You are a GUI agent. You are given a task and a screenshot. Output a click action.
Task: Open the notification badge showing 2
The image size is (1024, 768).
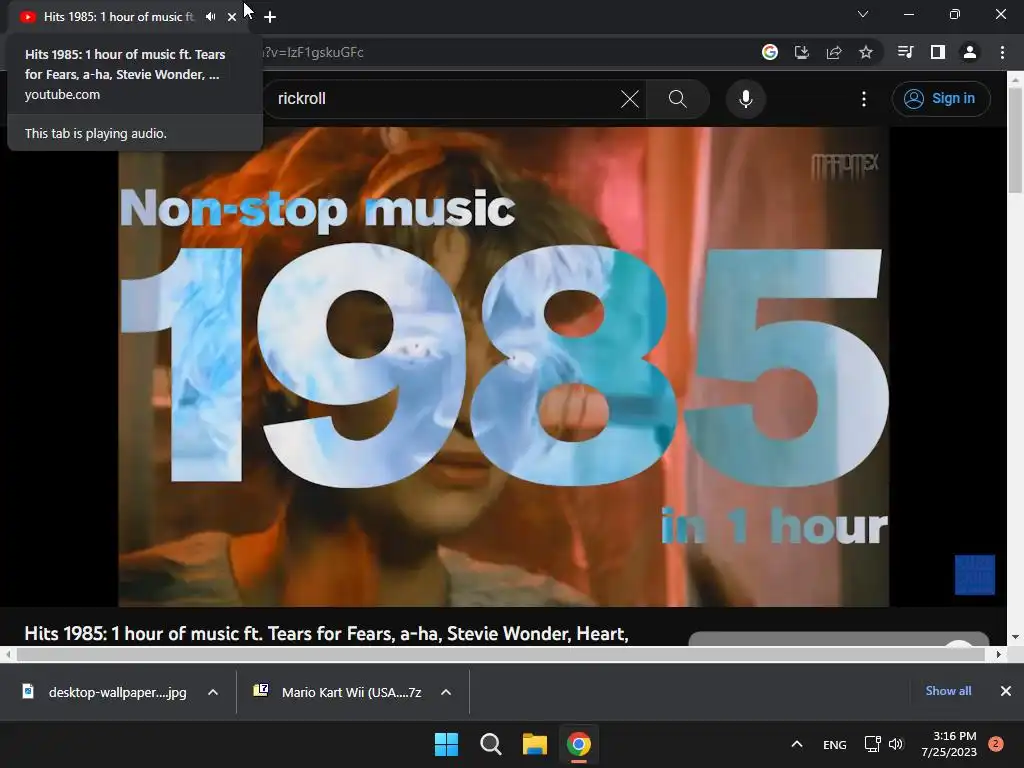coord(996,744)
